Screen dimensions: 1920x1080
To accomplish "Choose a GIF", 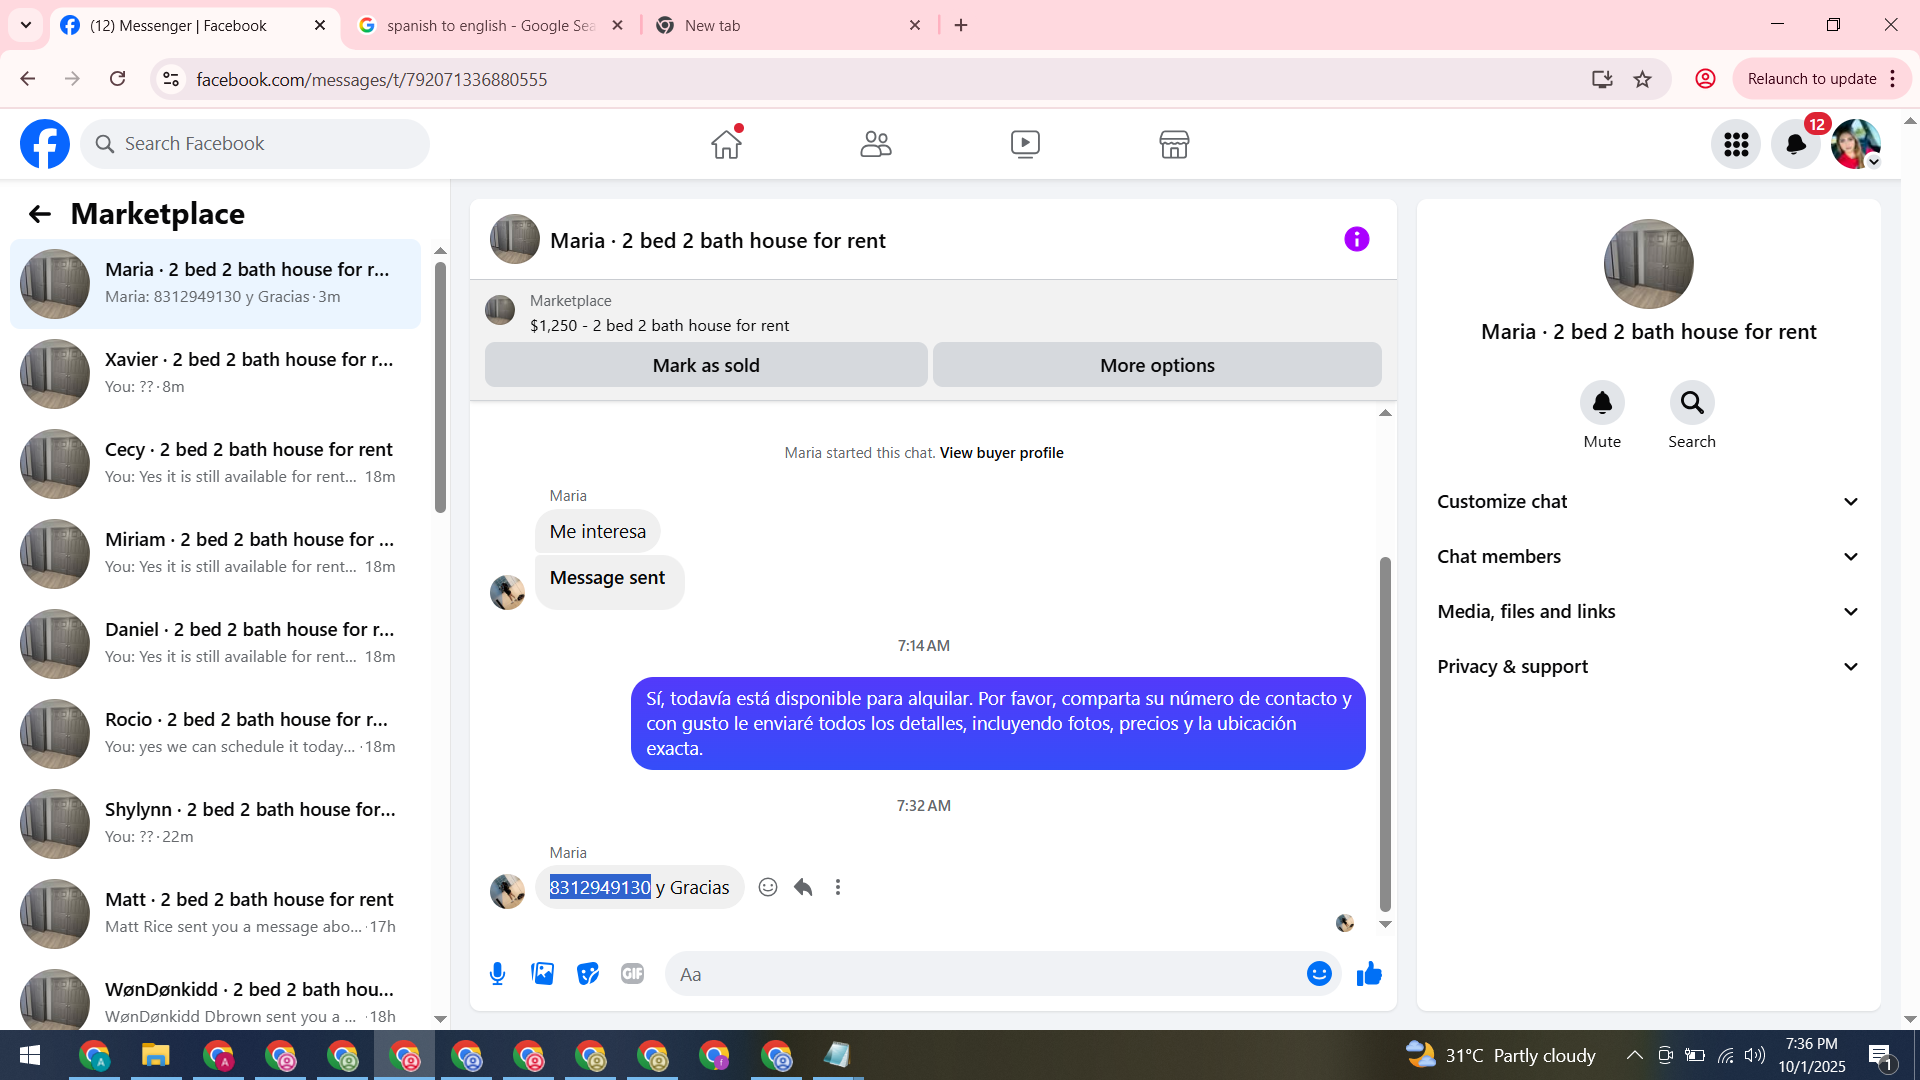I will [x=632, y=974].
